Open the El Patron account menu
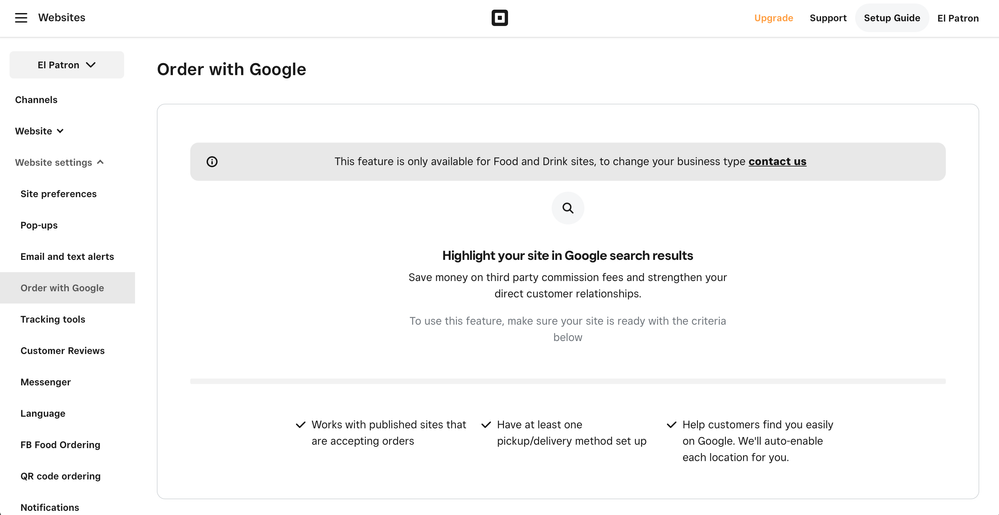The width and height of the screenshot is (999, 515). pyautogui.click(x=958, y=18)
